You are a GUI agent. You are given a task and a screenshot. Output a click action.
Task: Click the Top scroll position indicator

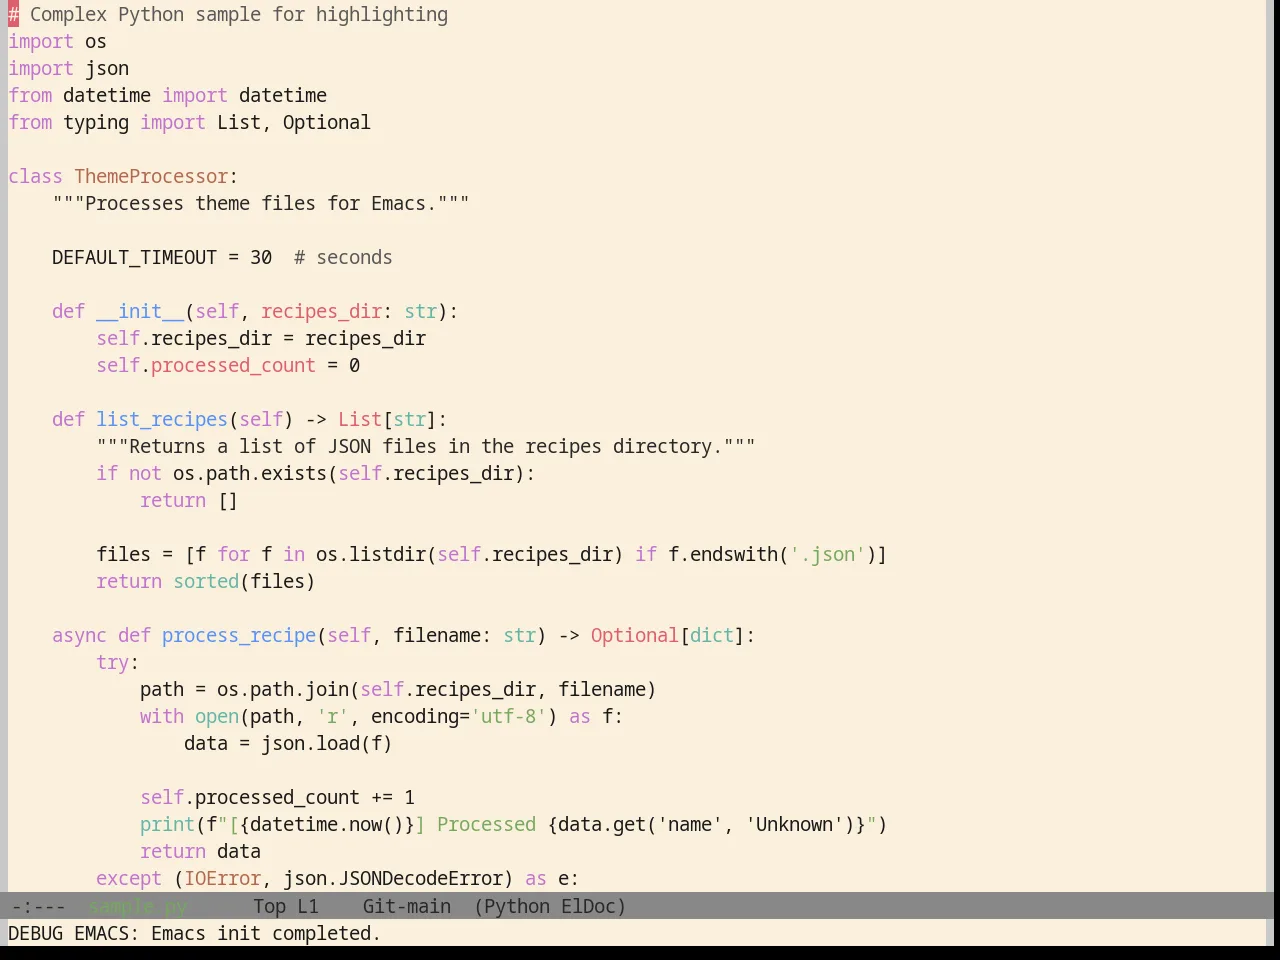click(270, 907)
